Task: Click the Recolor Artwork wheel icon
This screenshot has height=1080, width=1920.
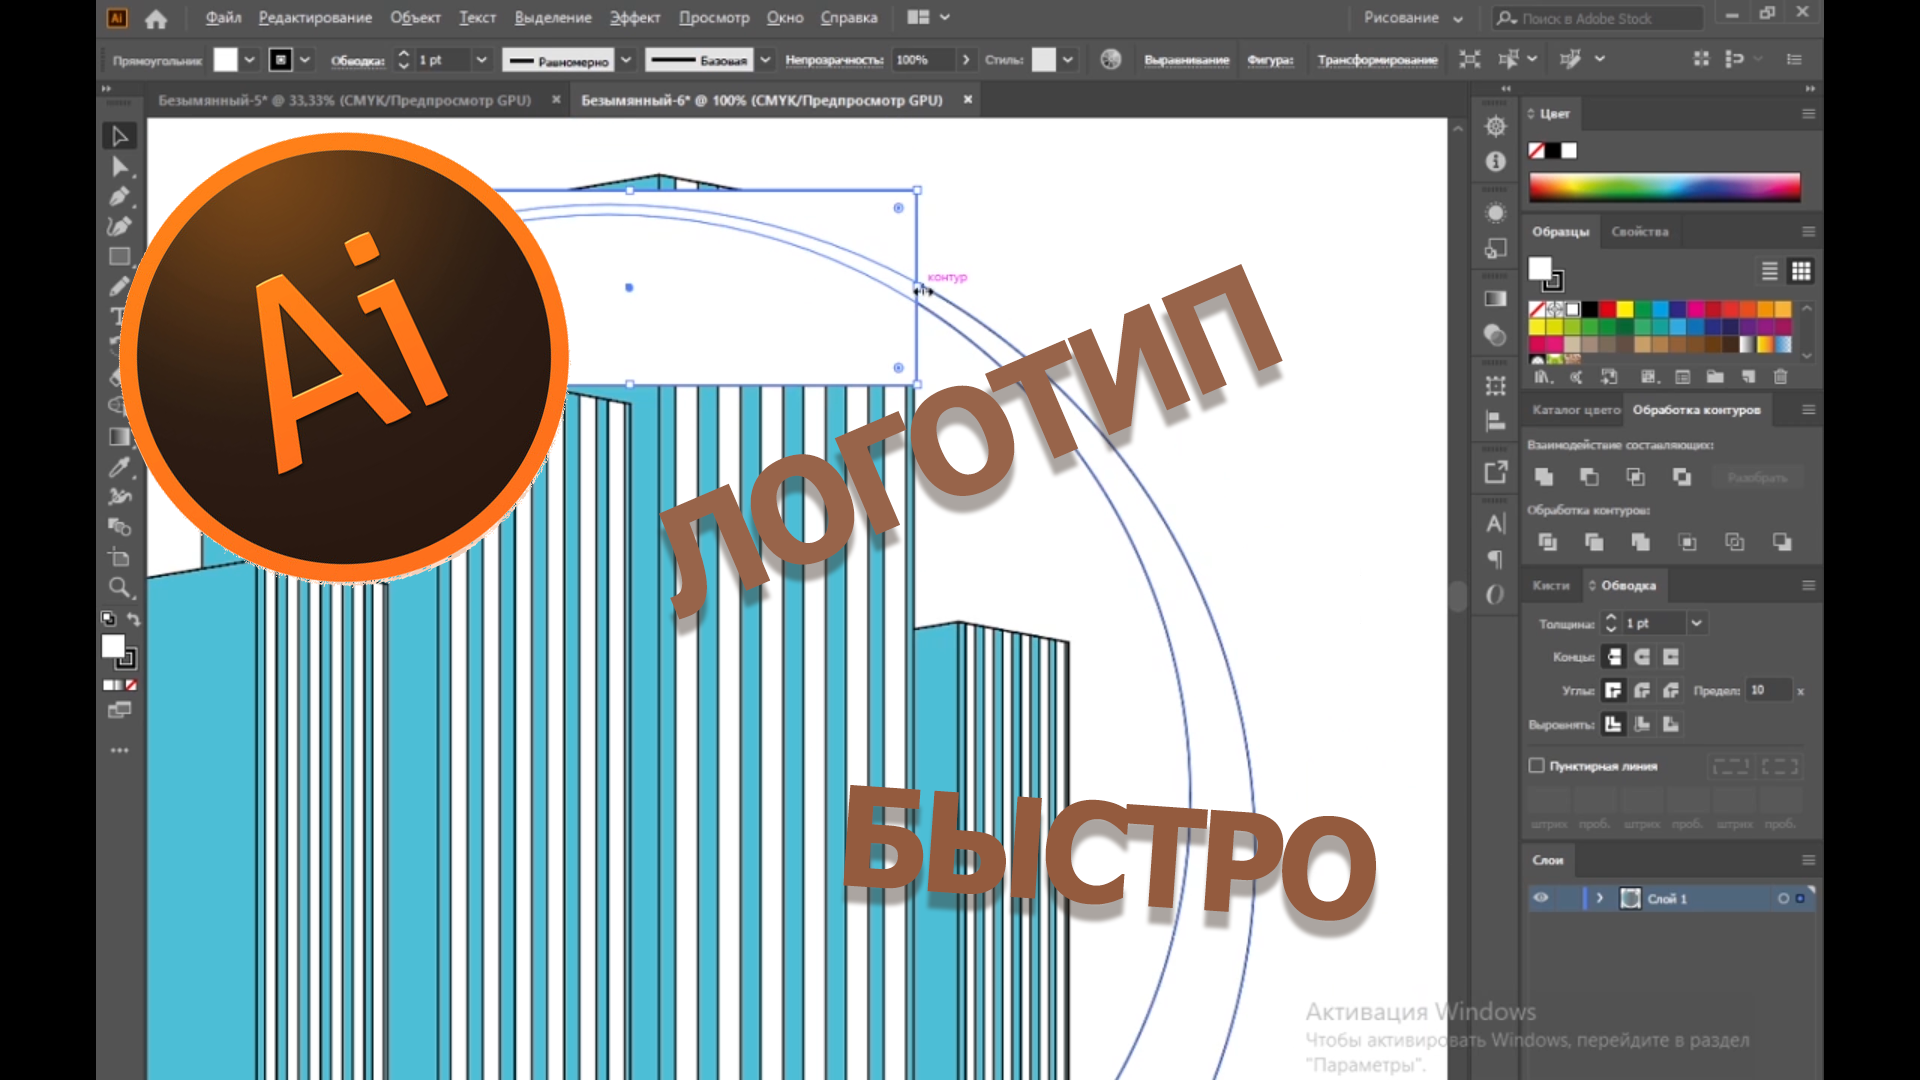Action: pos(1110,60)
